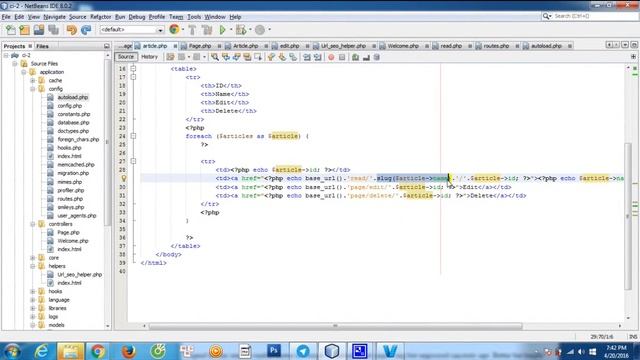Expand the models folder node

pyautogui.click(x=33, y=325)
